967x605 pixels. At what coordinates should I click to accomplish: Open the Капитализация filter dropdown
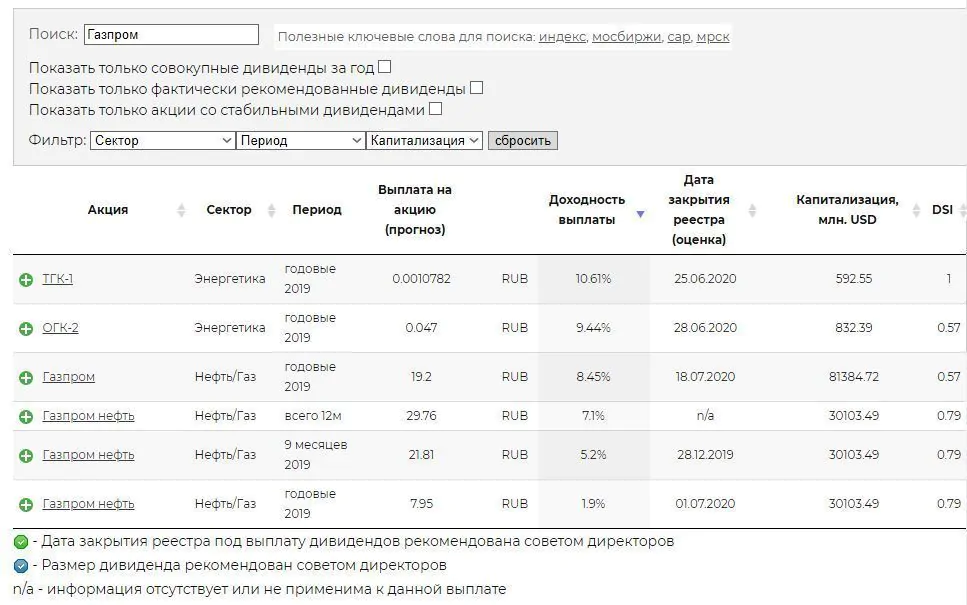pyautogui.click(x=424, y=141)
